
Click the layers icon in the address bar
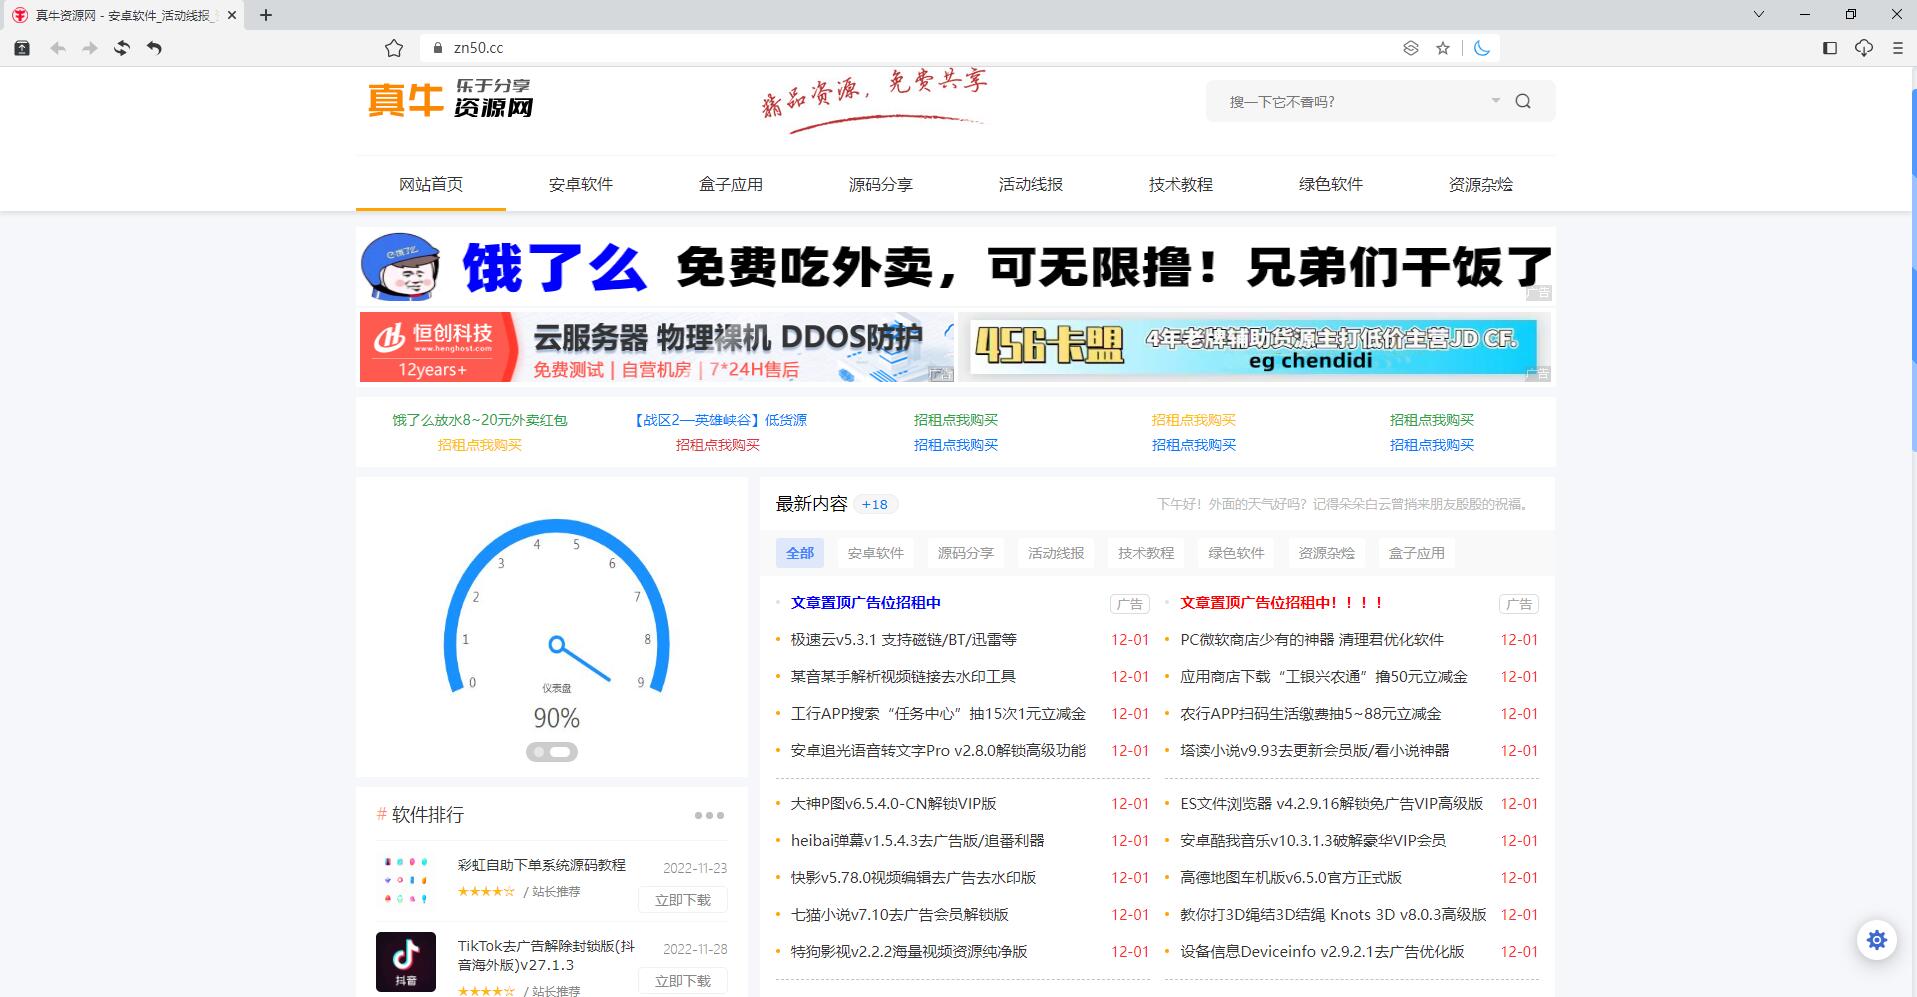[x=1411, y=48]
